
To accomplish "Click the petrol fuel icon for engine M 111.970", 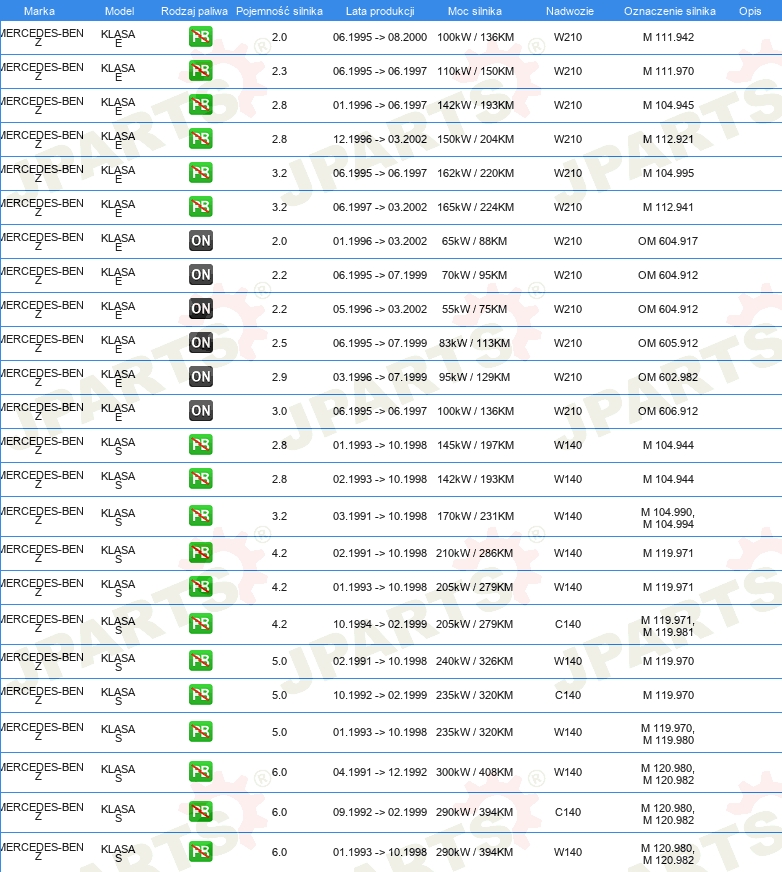I will click(x=201, y=71).
